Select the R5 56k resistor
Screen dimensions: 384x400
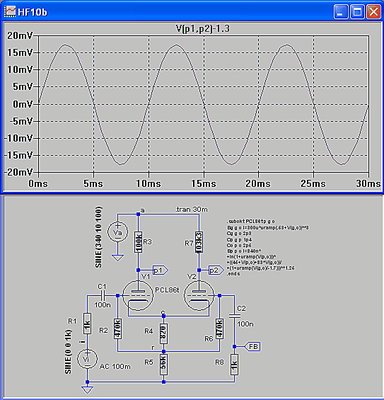tap(163, 365)
